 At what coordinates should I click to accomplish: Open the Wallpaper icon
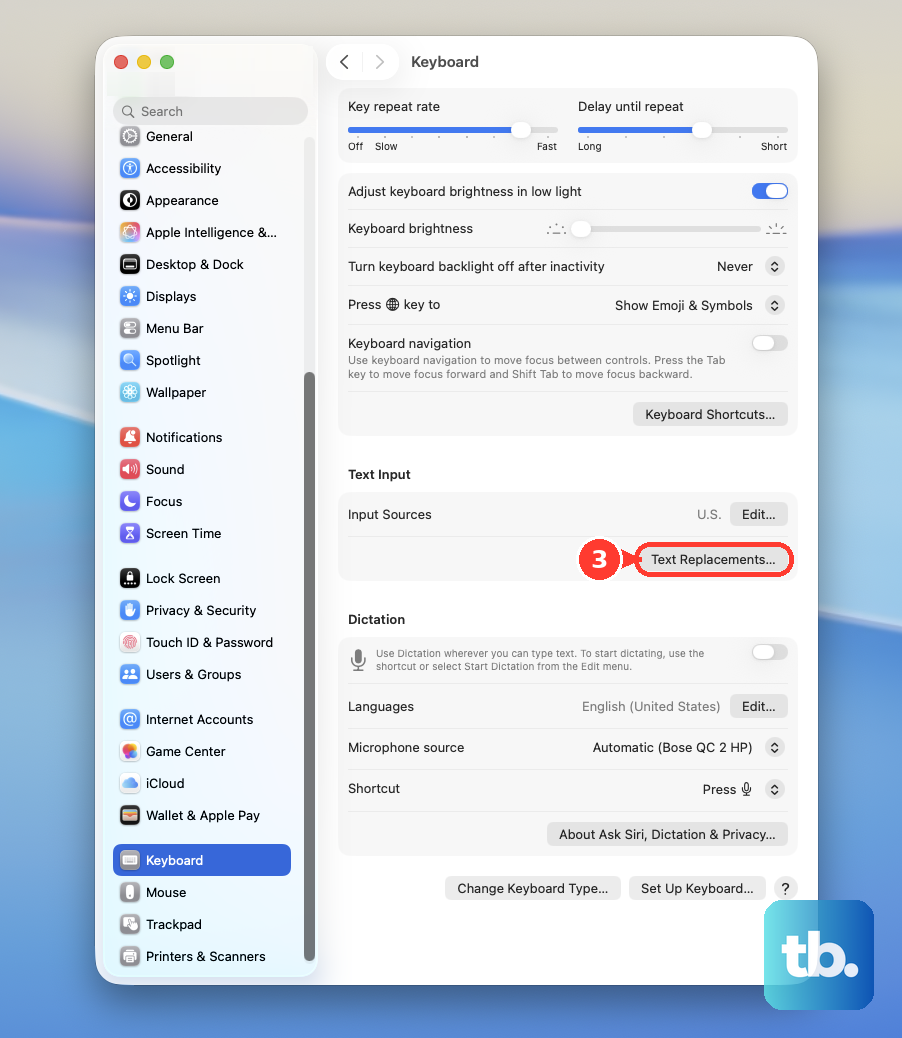tap(130, 392)
